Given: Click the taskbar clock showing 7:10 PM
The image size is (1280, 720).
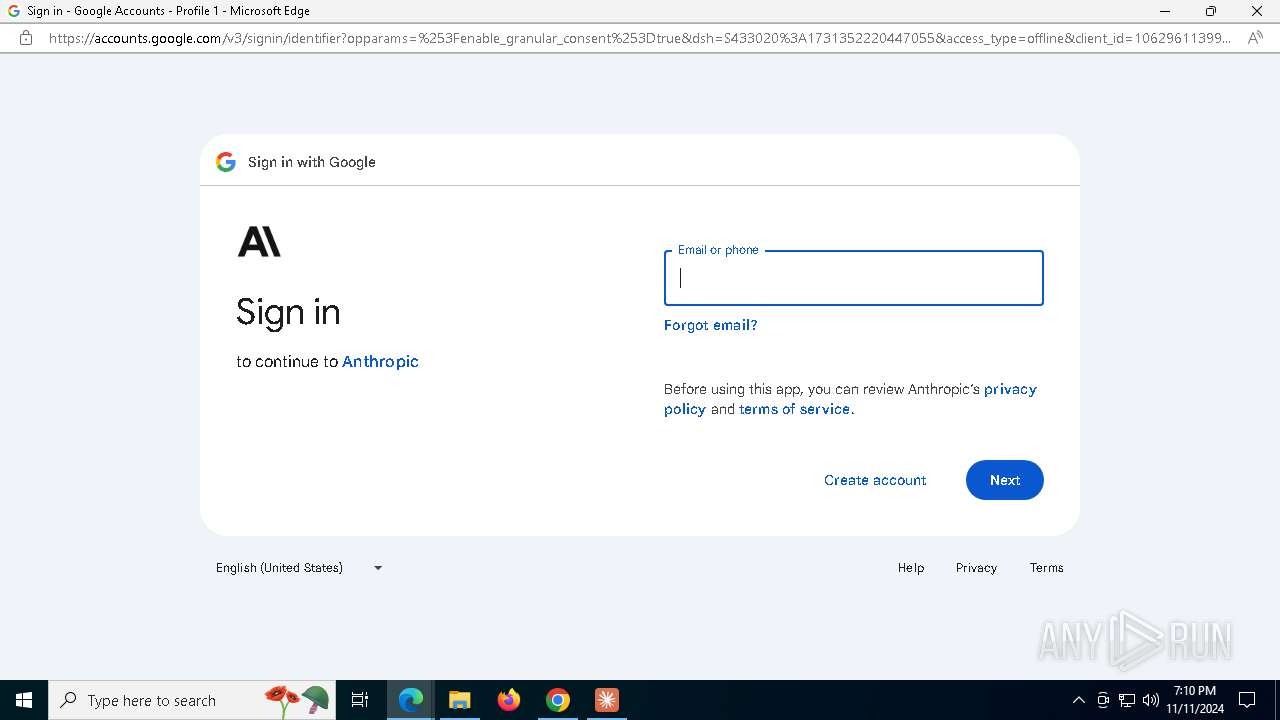Looking at the screenshot, I should (1195, 700).
